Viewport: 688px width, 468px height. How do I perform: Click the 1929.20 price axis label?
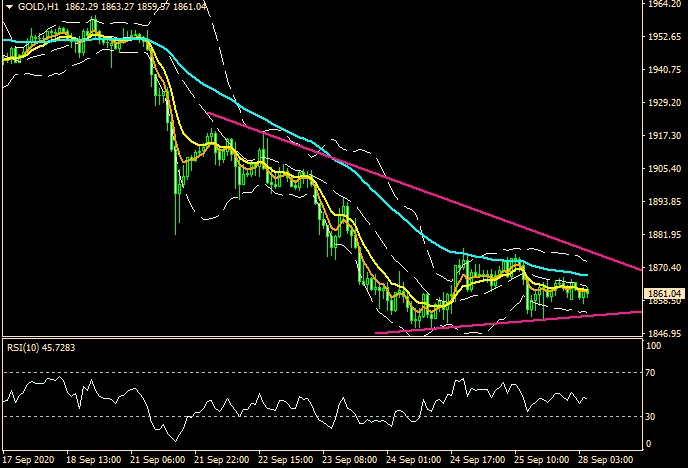tap(663, 103)
